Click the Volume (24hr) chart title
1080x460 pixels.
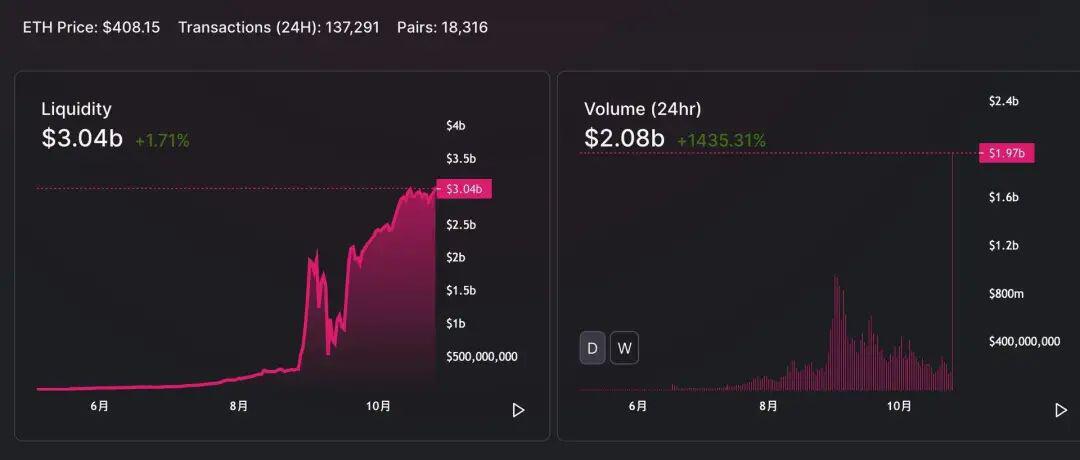642,109
